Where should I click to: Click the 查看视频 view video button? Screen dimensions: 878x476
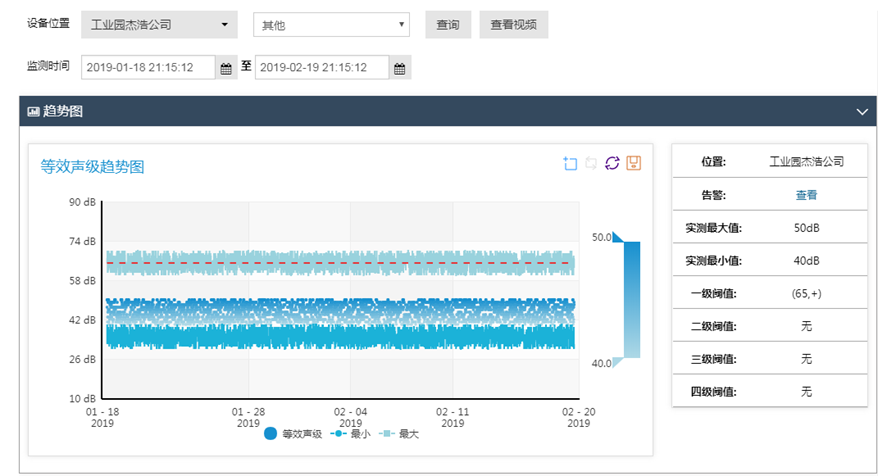click(513, 25)
